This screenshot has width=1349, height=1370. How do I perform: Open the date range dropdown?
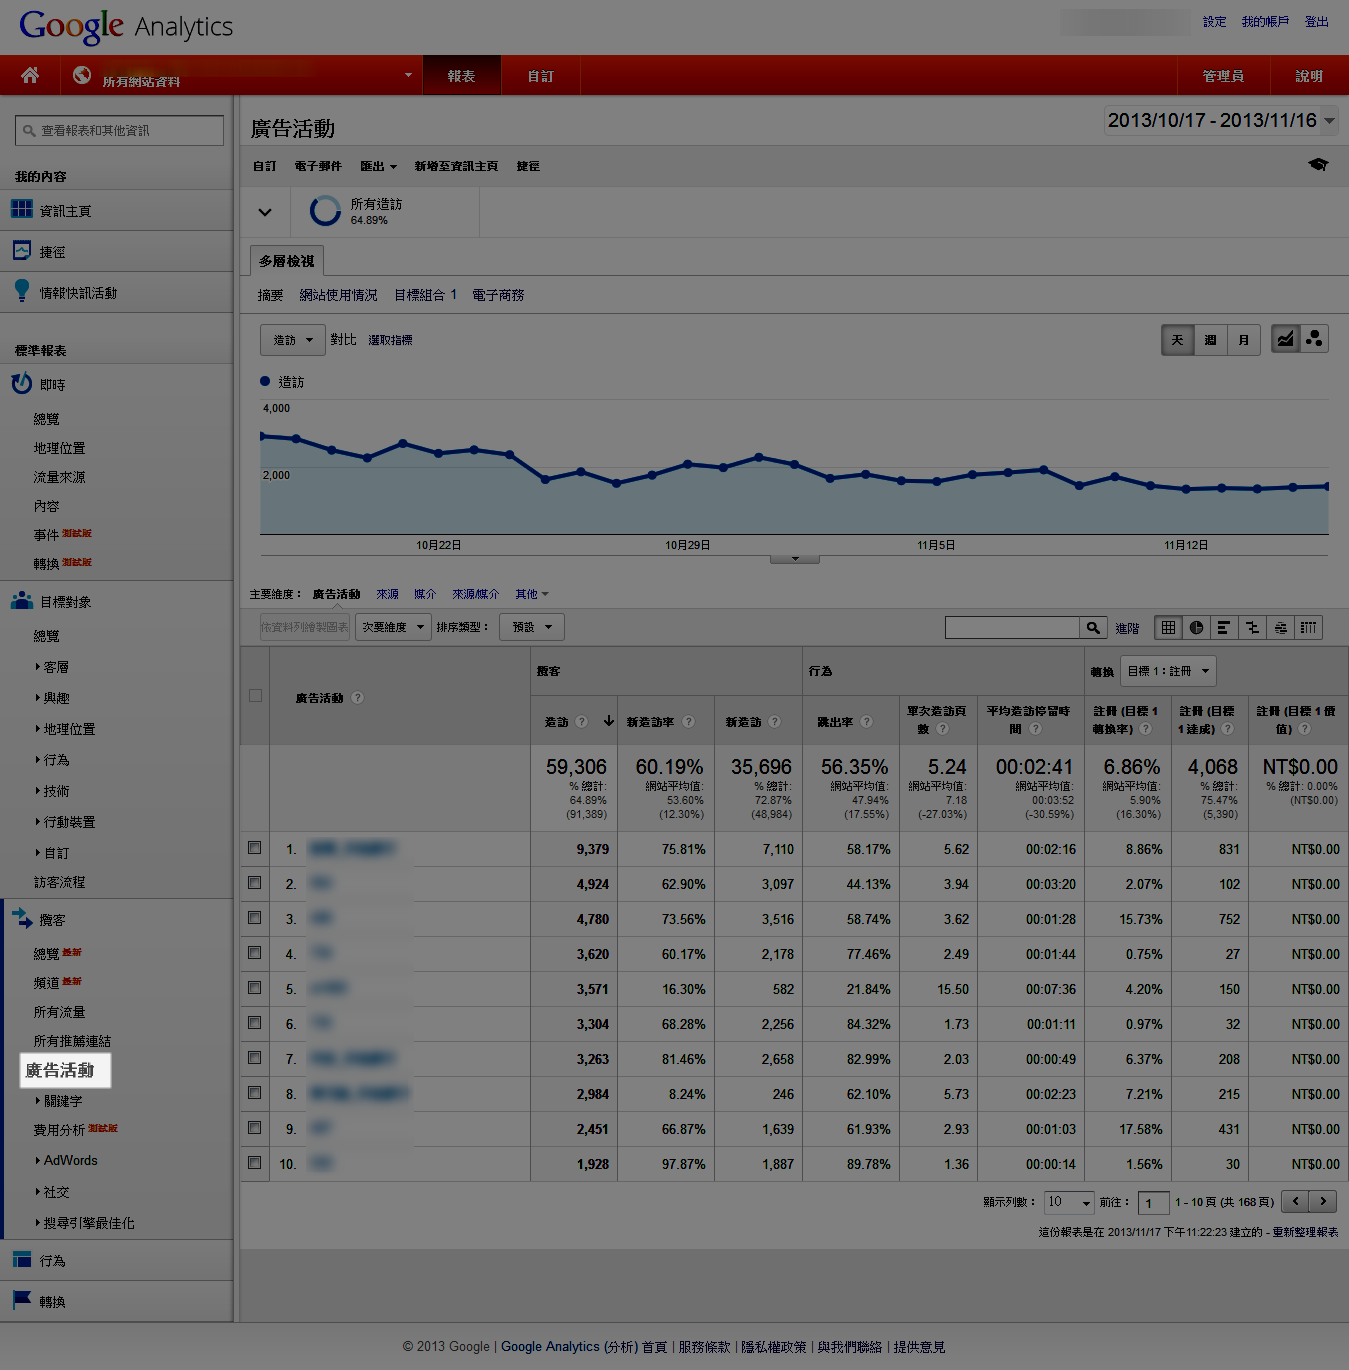point(1221,121)
